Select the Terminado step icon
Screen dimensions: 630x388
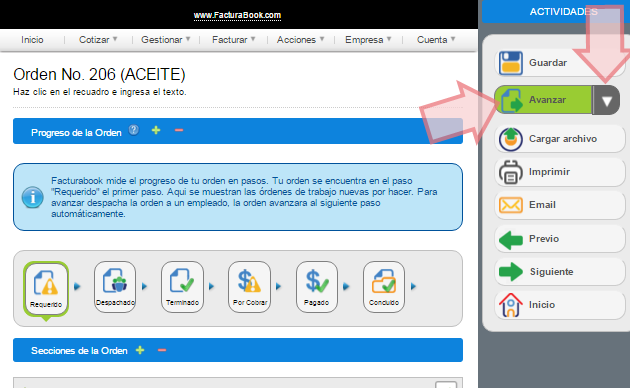point(182,287)
